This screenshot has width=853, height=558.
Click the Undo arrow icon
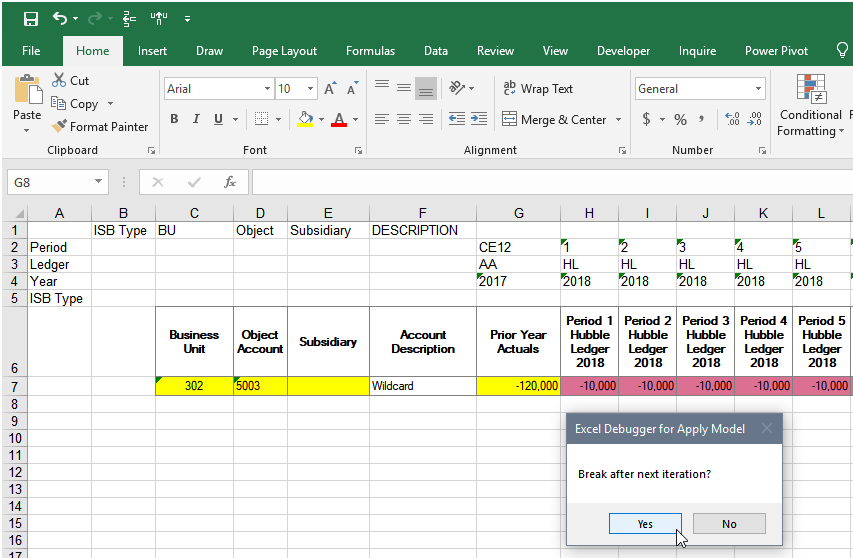tap(61, 19)
